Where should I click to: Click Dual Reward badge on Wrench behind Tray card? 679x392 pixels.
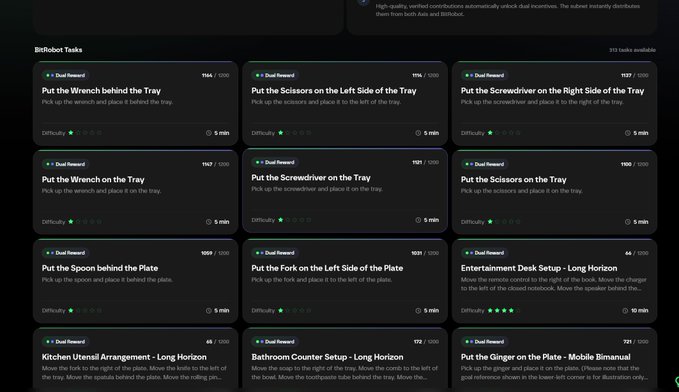(x=65, y=75)
